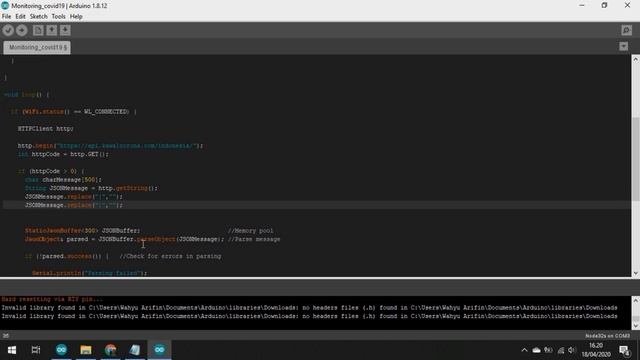The image size is (640, 360).
Task: Click the '//Parse message' comment
Action: tap(254, 239)
